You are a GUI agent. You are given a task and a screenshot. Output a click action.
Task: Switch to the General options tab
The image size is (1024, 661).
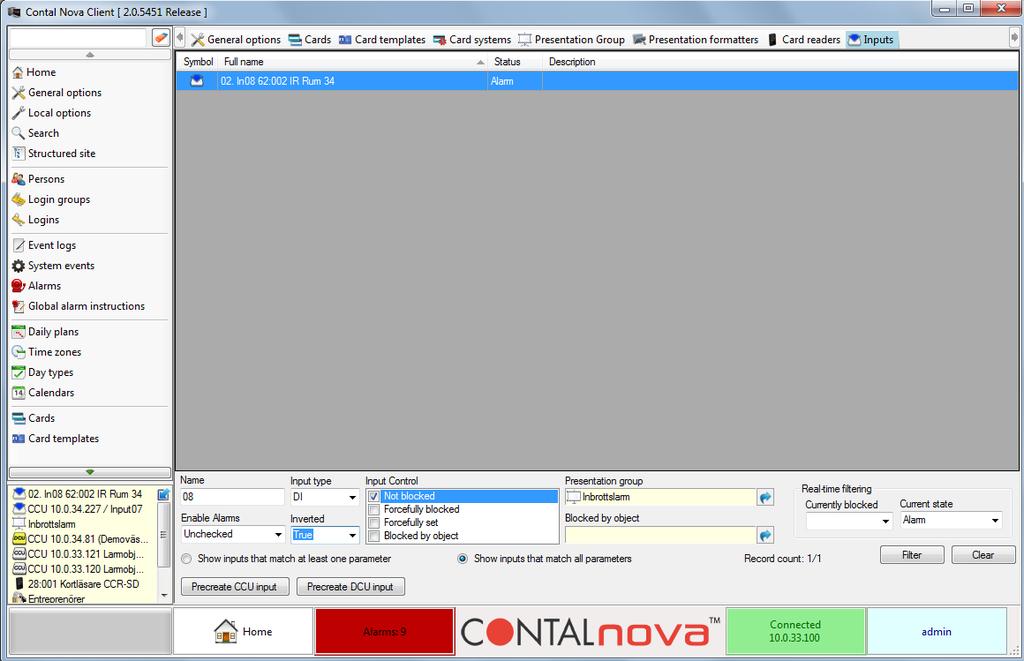click(236, 39)
